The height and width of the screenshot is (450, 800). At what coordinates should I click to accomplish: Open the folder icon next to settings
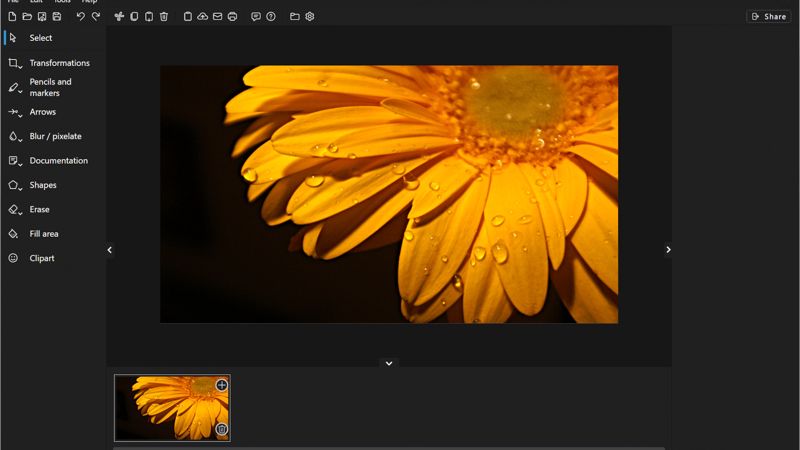click(294, 16)
